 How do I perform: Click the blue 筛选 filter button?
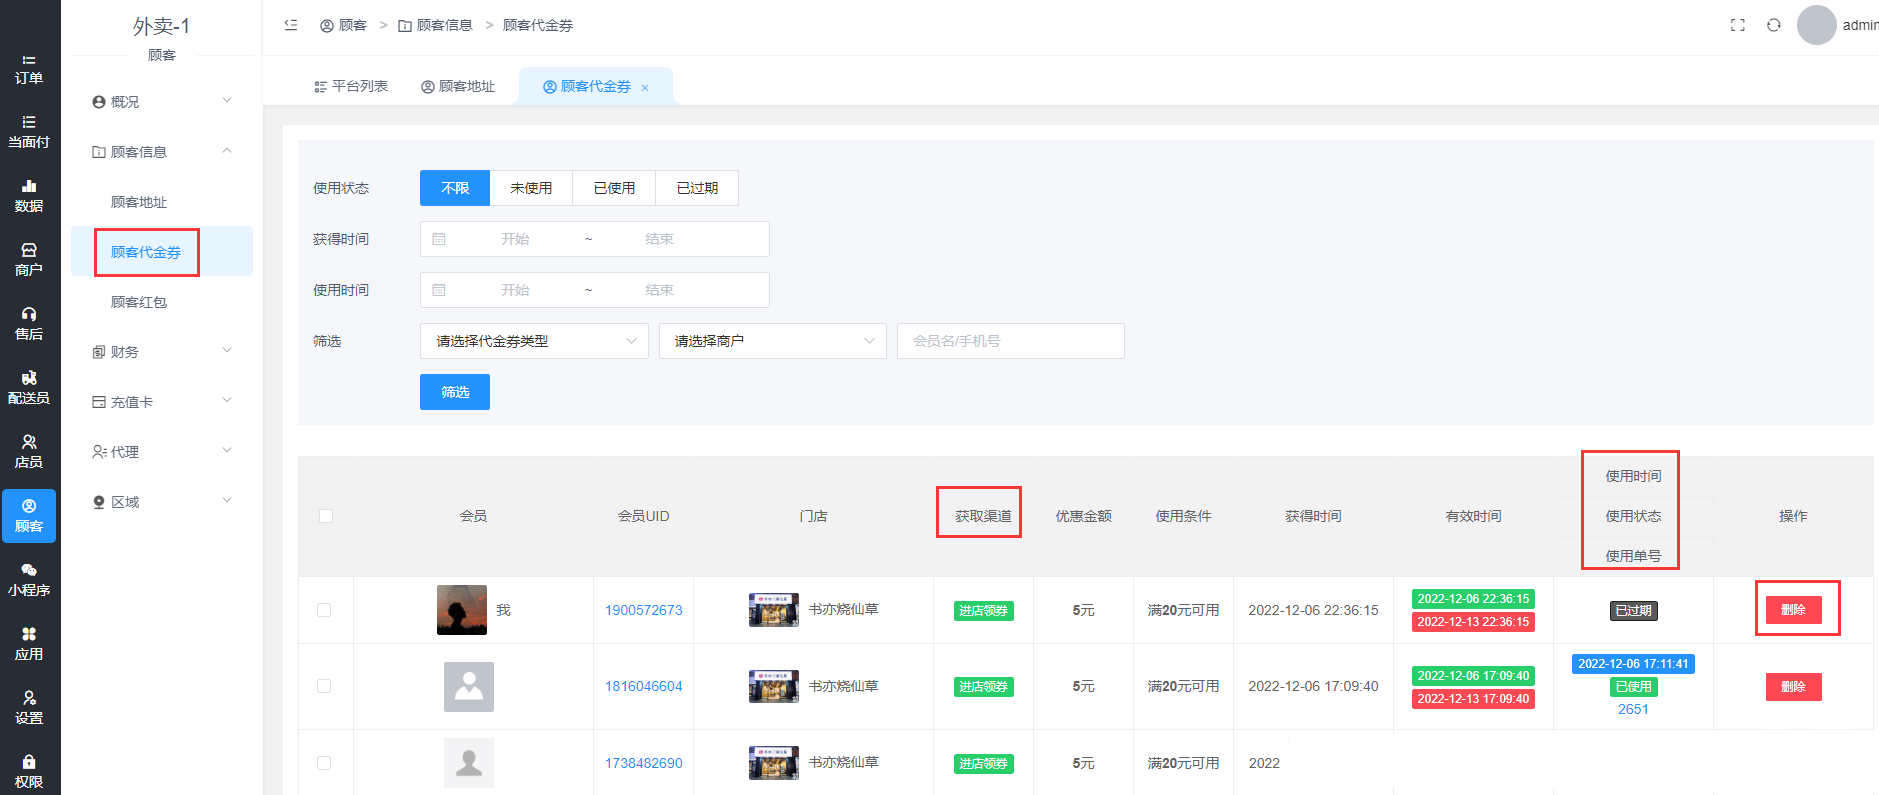point(455,392)
